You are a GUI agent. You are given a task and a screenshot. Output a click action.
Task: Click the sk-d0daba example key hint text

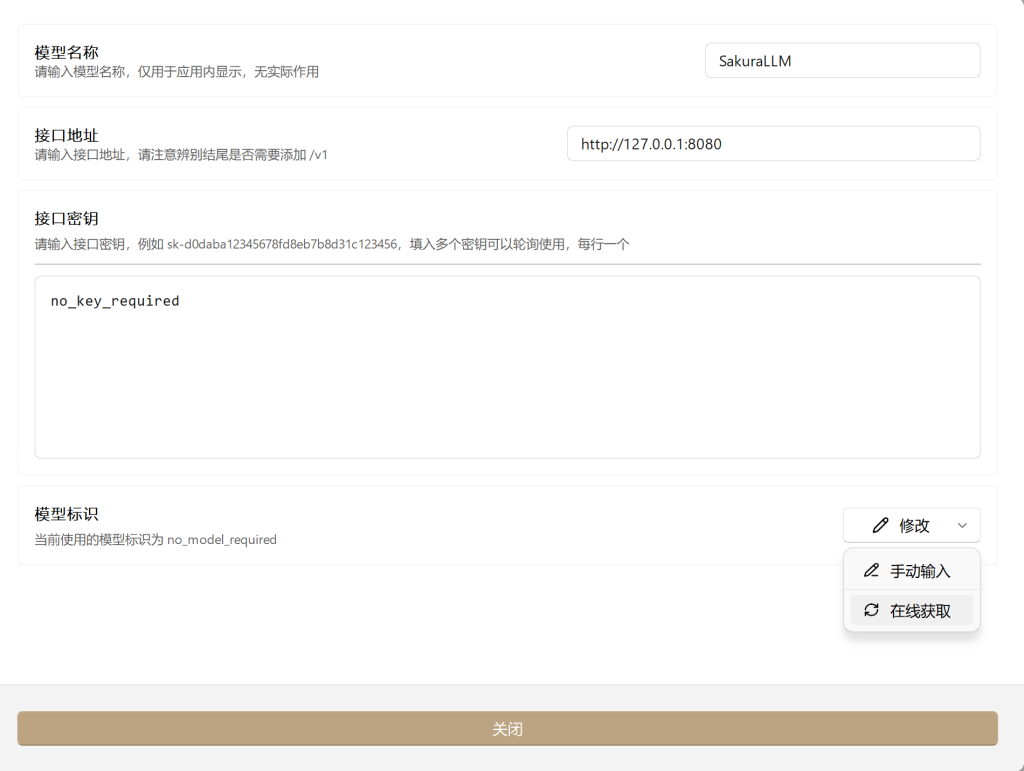pyautogui.click(x=282, y=244)
